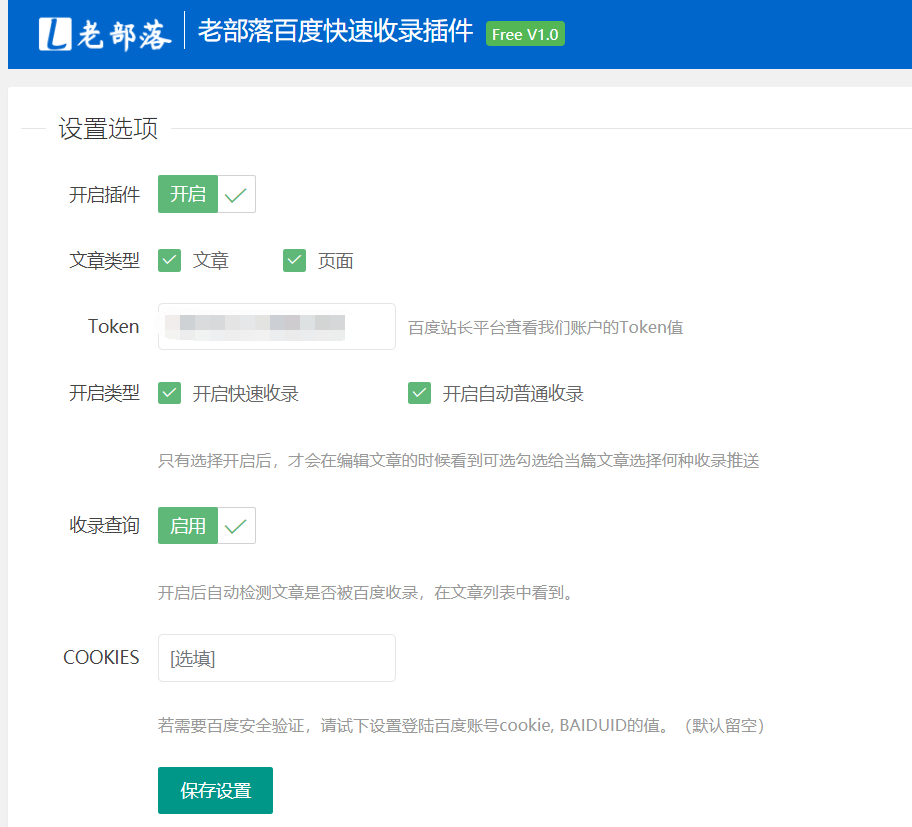Image resolution: width=912 pixels, height=827 pixels.
Task: Click the 老部落百度快速收录插件 title text
Action: point(336,31)
